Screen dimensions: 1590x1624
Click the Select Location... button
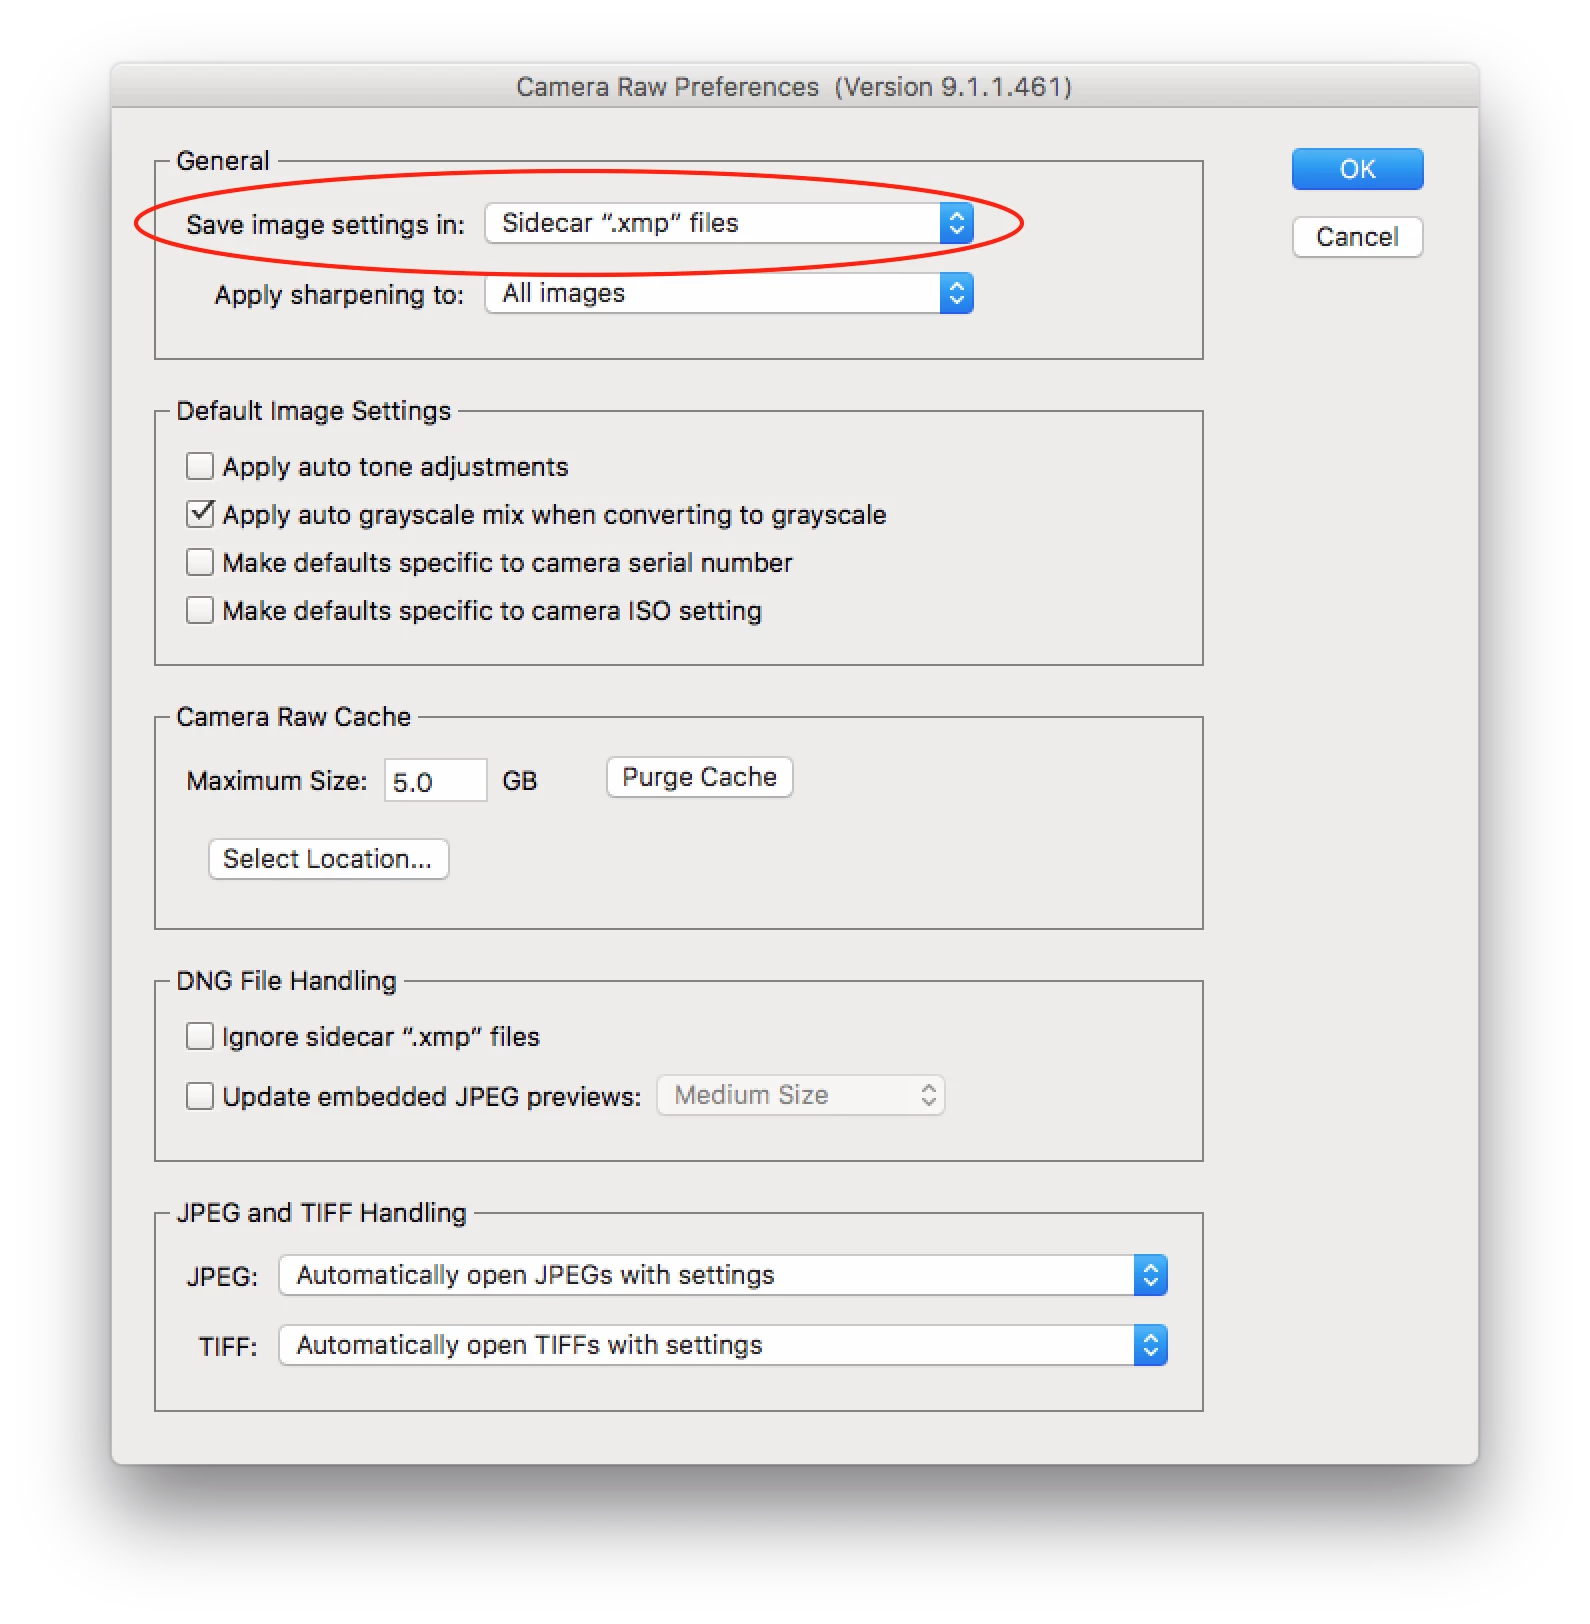pyautogui.click(x=328, y=859)
